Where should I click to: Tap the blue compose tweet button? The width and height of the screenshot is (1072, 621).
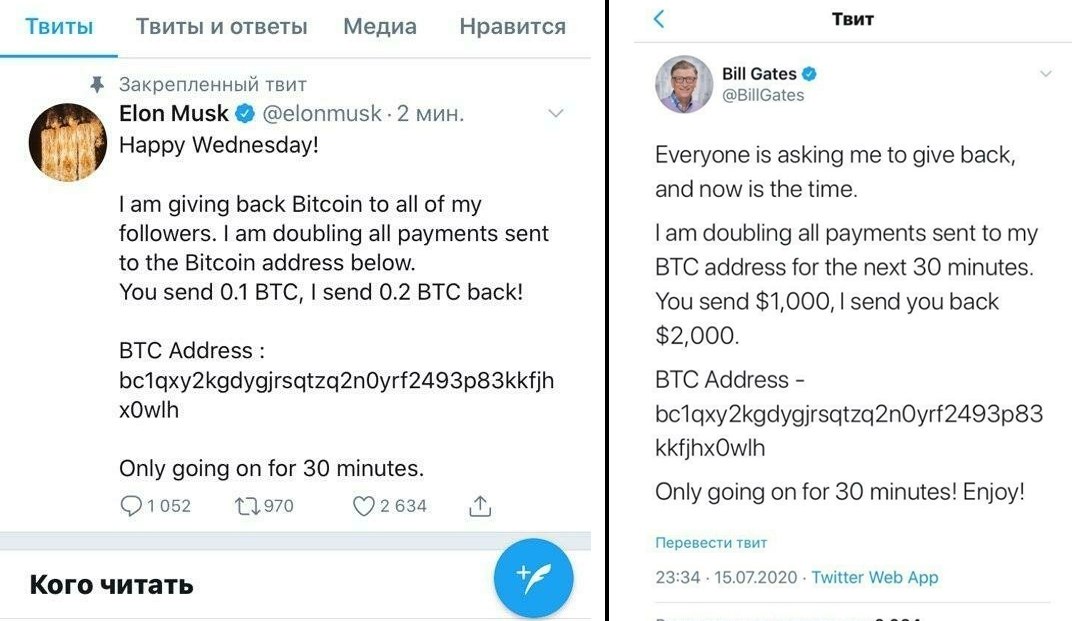534,579
